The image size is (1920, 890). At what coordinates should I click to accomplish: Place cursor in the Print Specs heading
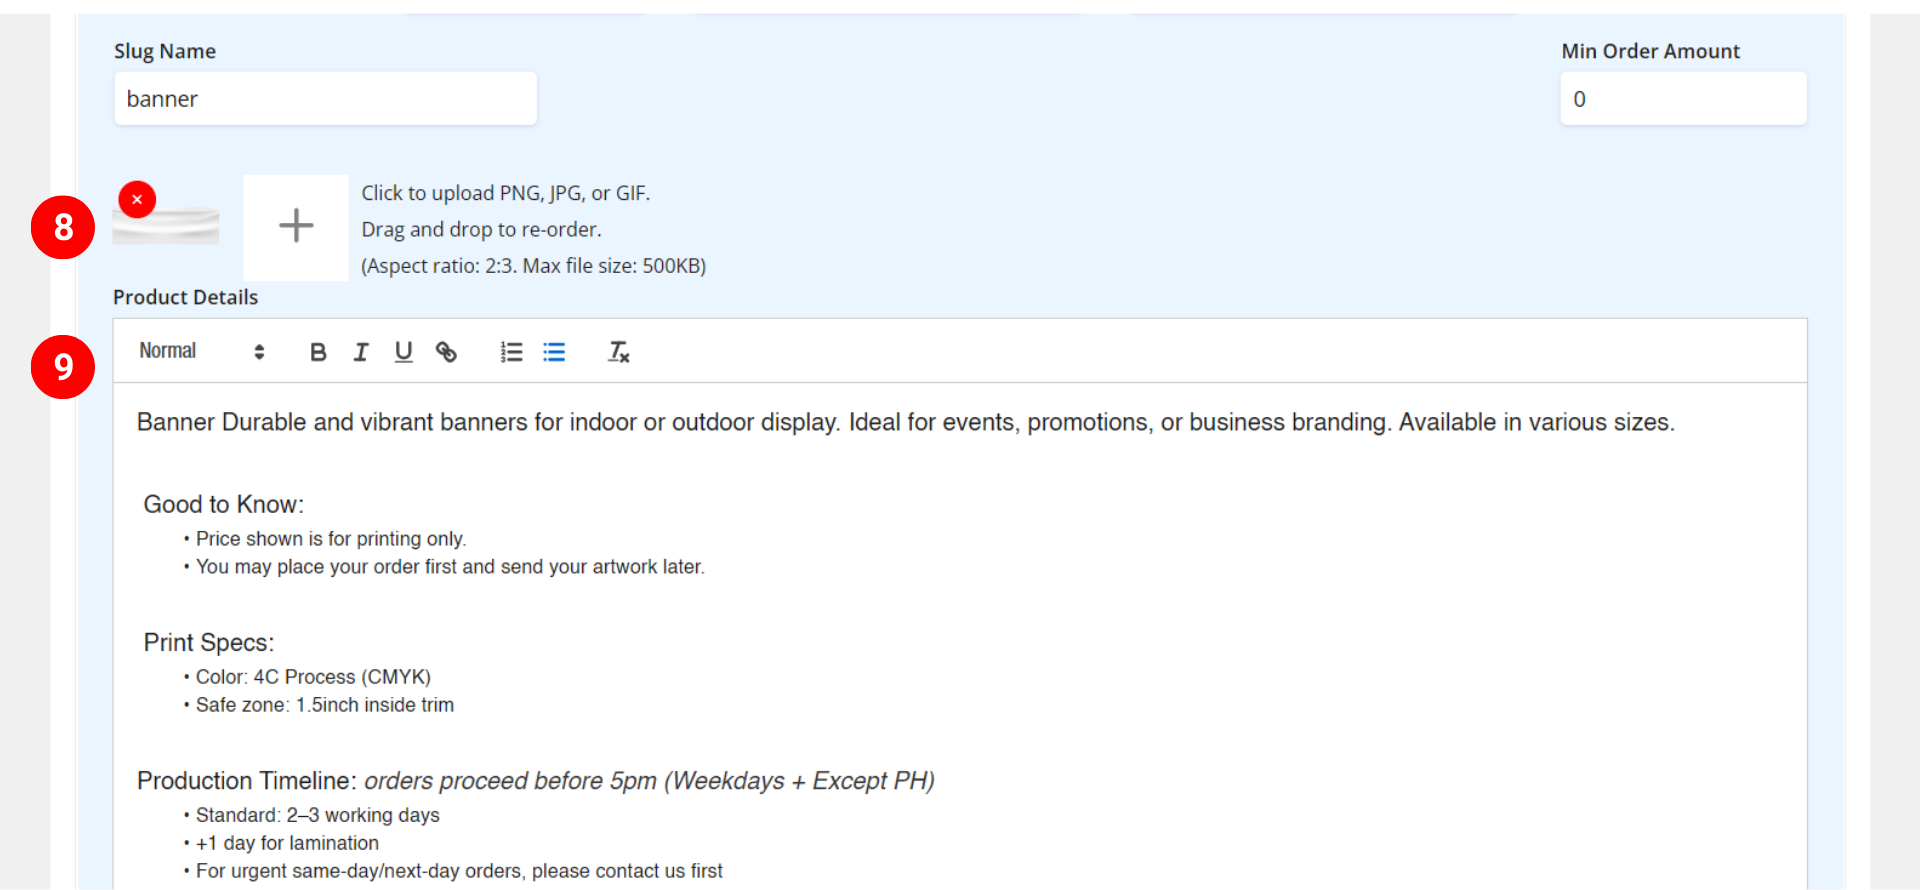pos(208,643)
